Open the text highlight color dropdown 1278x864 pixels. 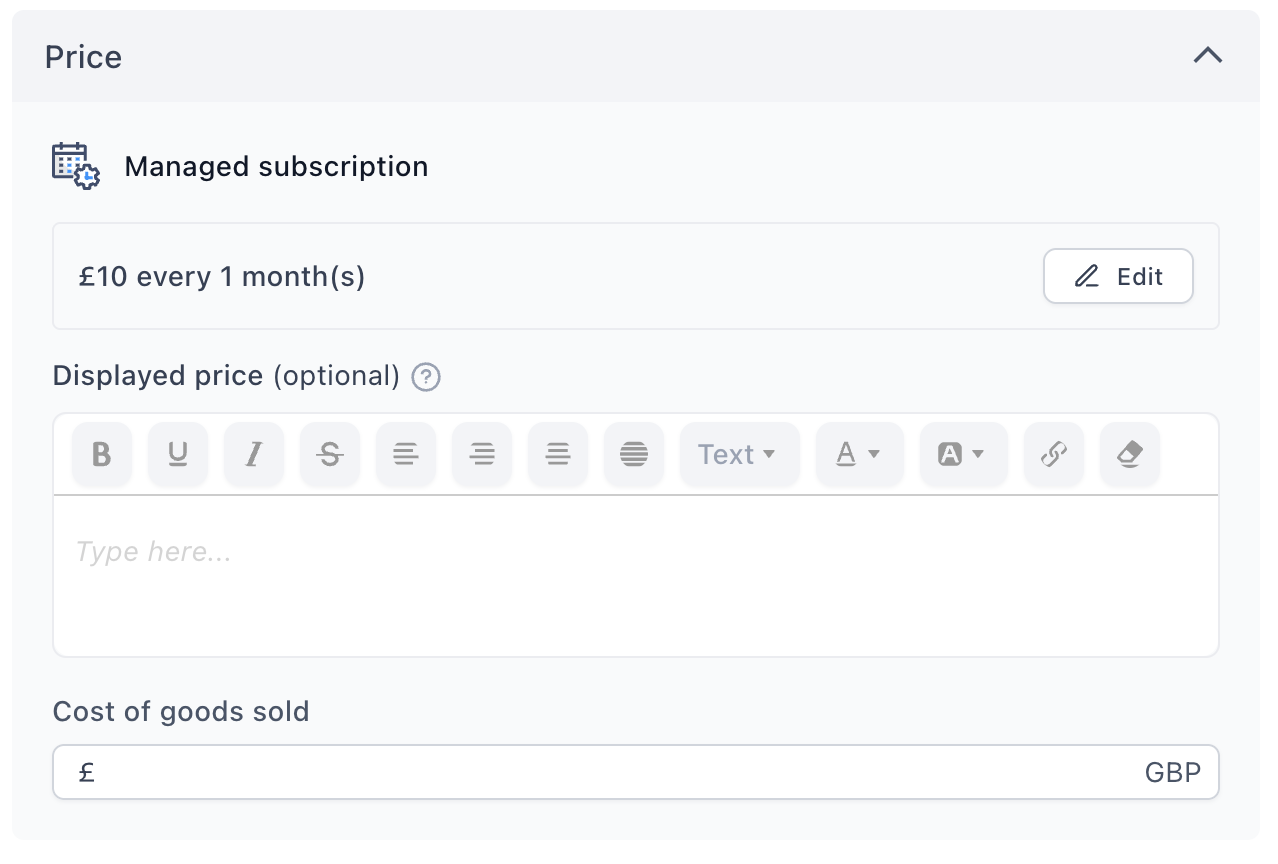[x=964, y=454]
